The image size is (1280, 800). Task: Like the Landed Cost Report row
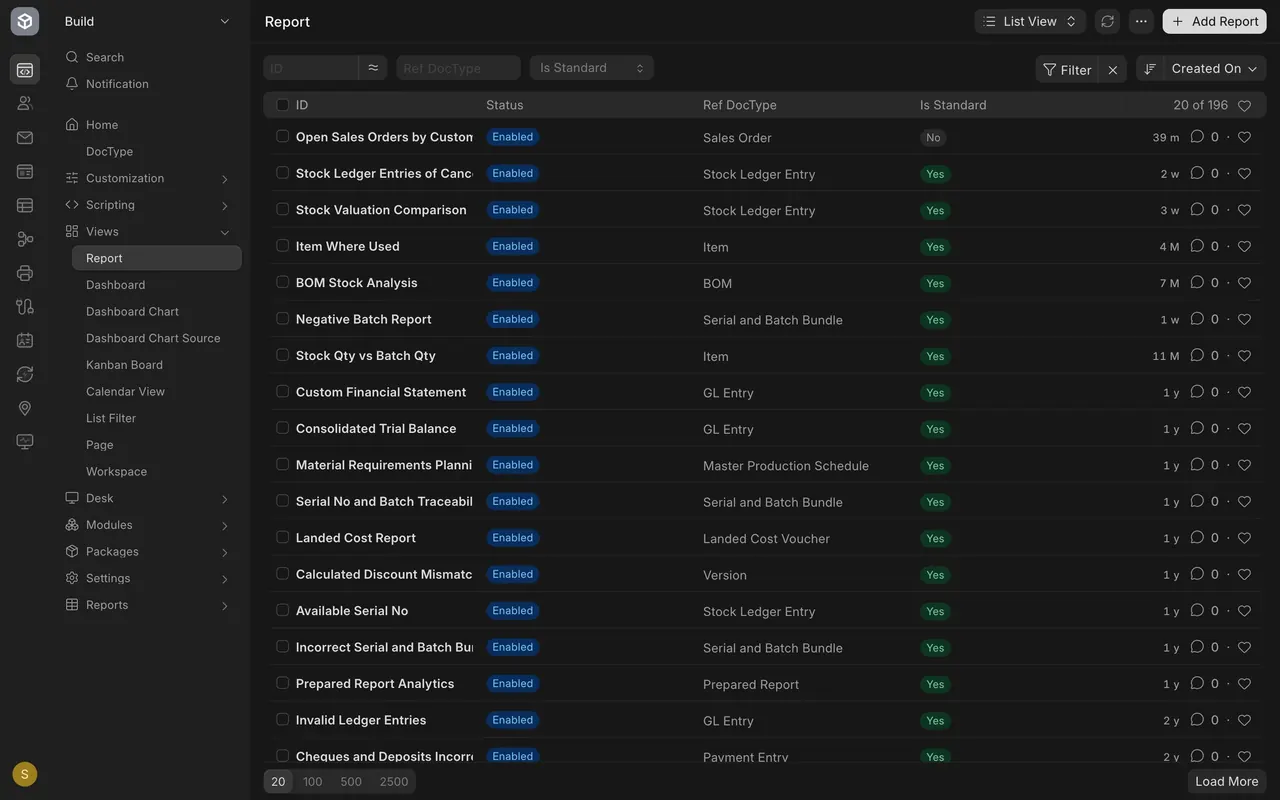point(1245,538)
